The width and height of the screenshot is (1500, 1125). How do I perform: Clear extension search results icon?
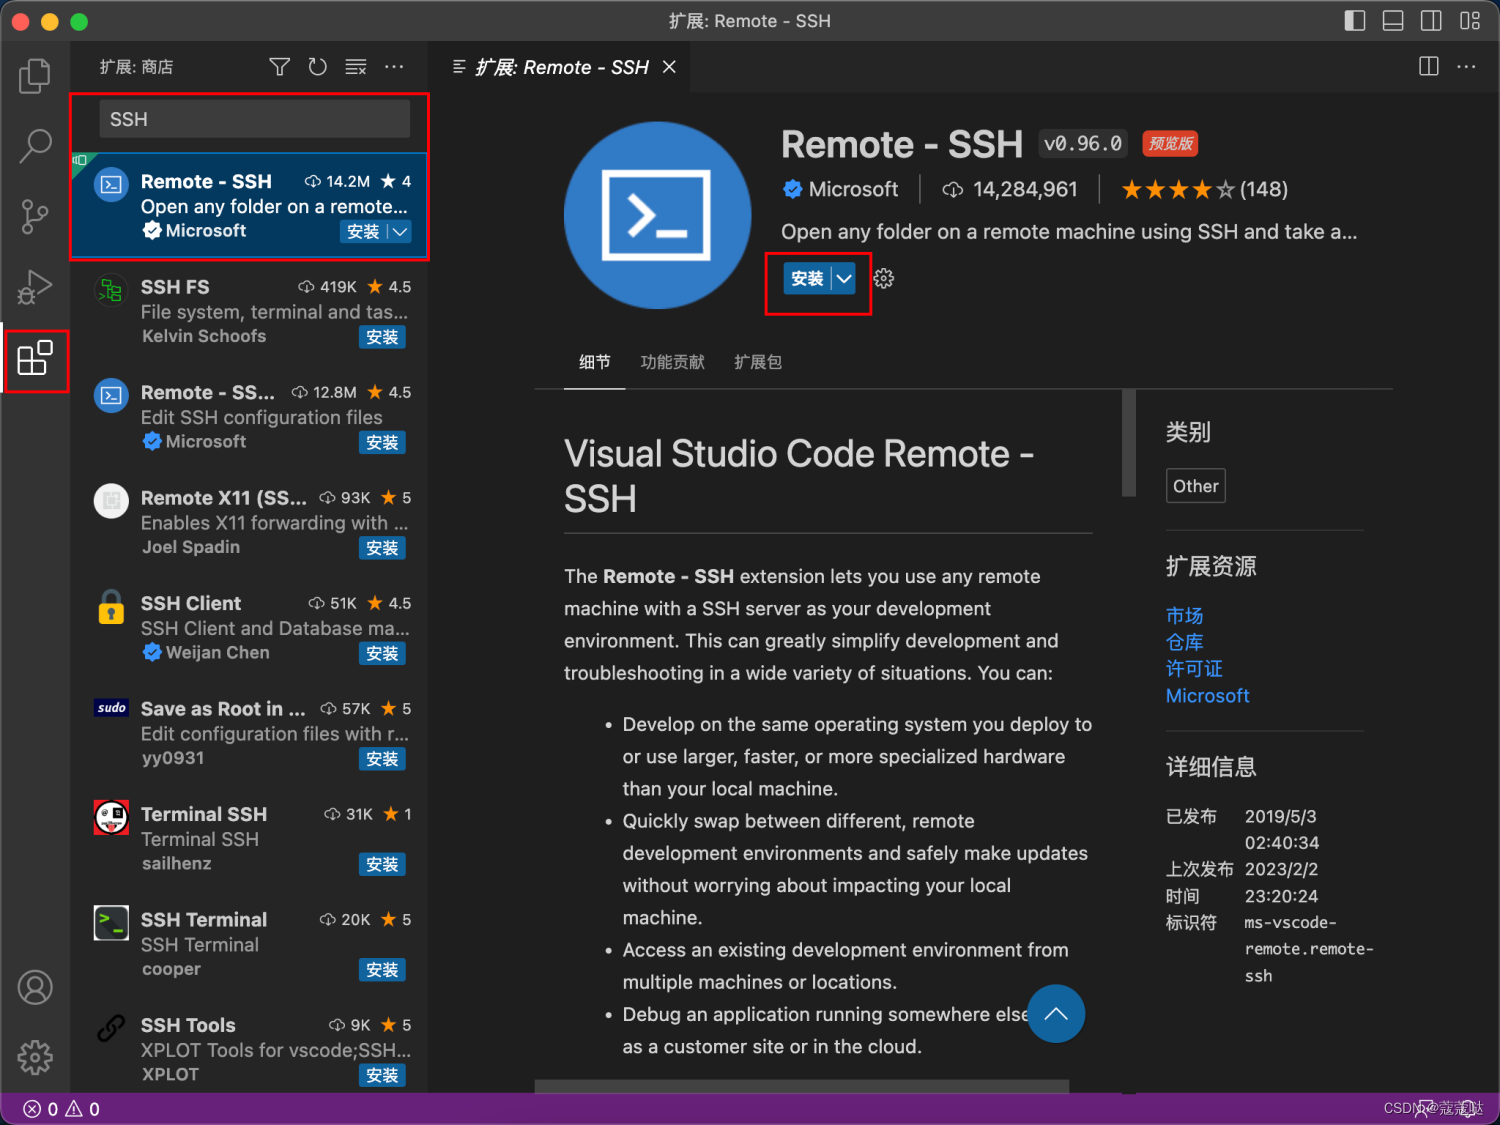click(356, 67)
